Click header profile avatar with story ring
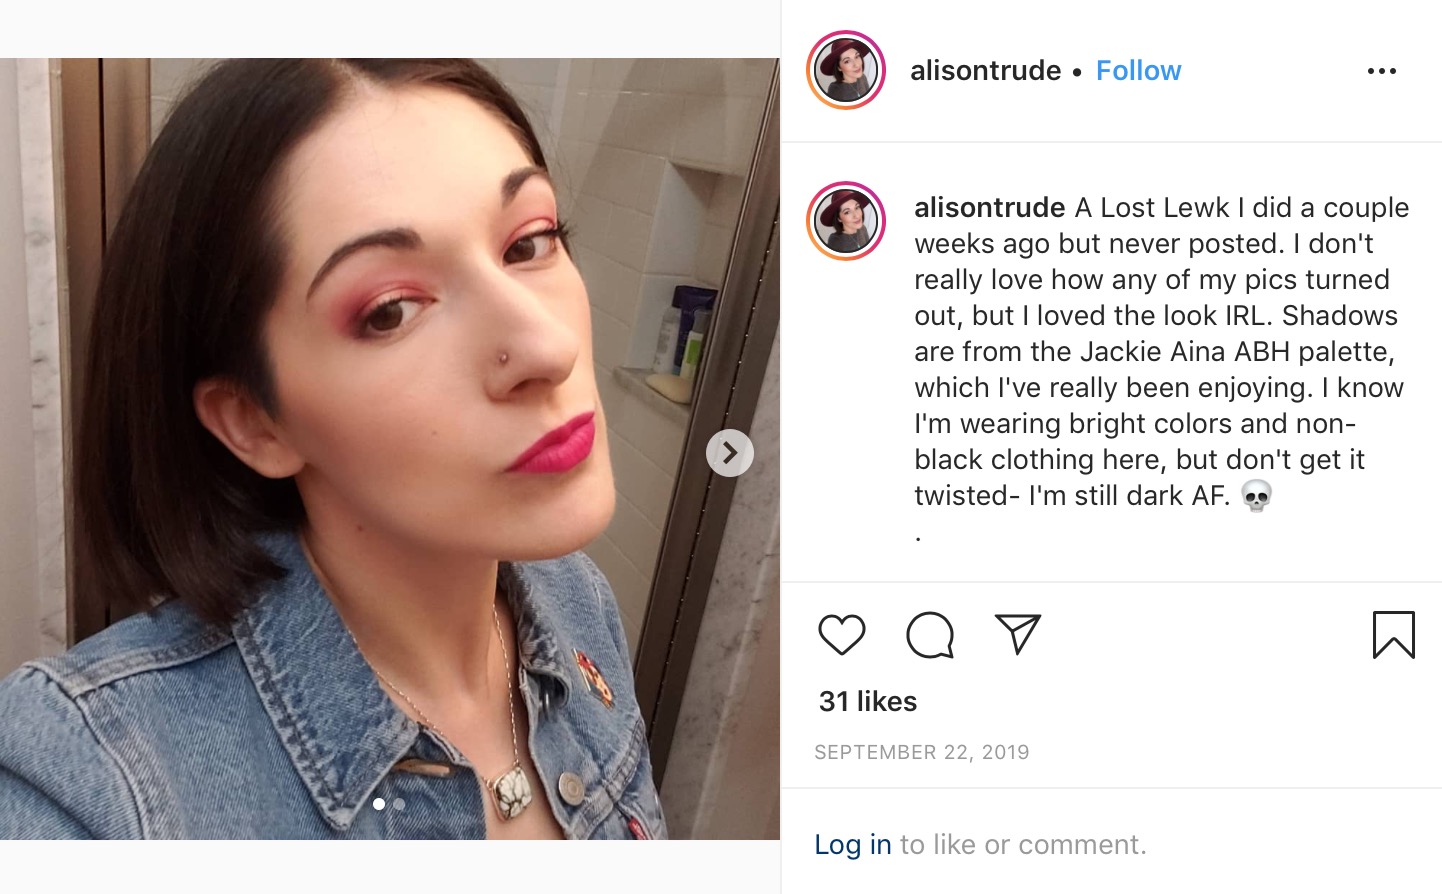This screenshot has height=894, width=1442. click(x=846, y=70)
